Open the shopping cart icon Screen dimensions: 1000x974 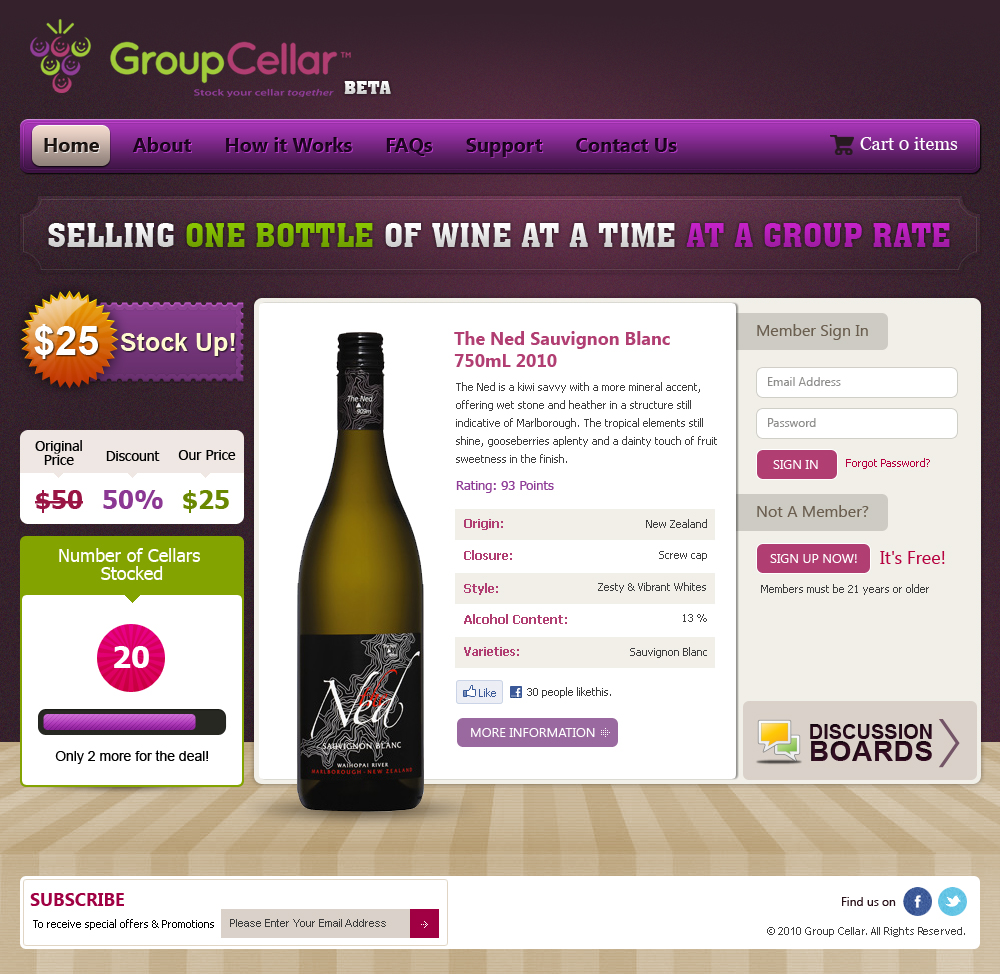pos(842,145)
